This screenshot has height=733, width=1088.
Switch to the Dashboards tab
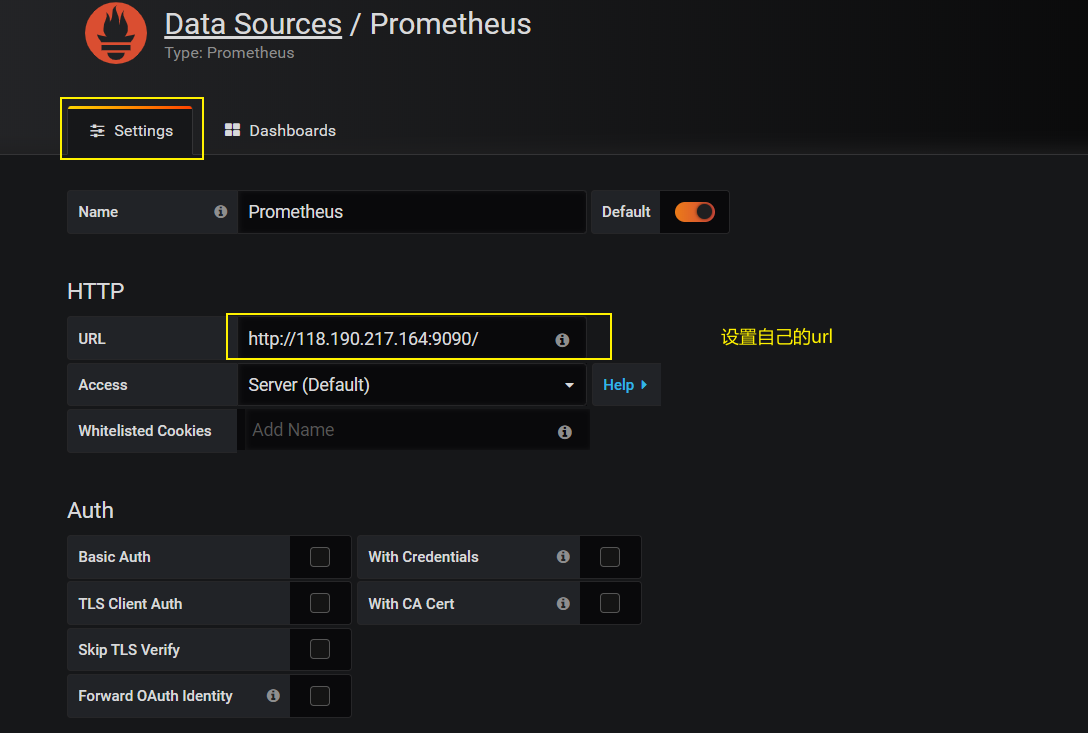pyautogui.click(x=280, y=131)
